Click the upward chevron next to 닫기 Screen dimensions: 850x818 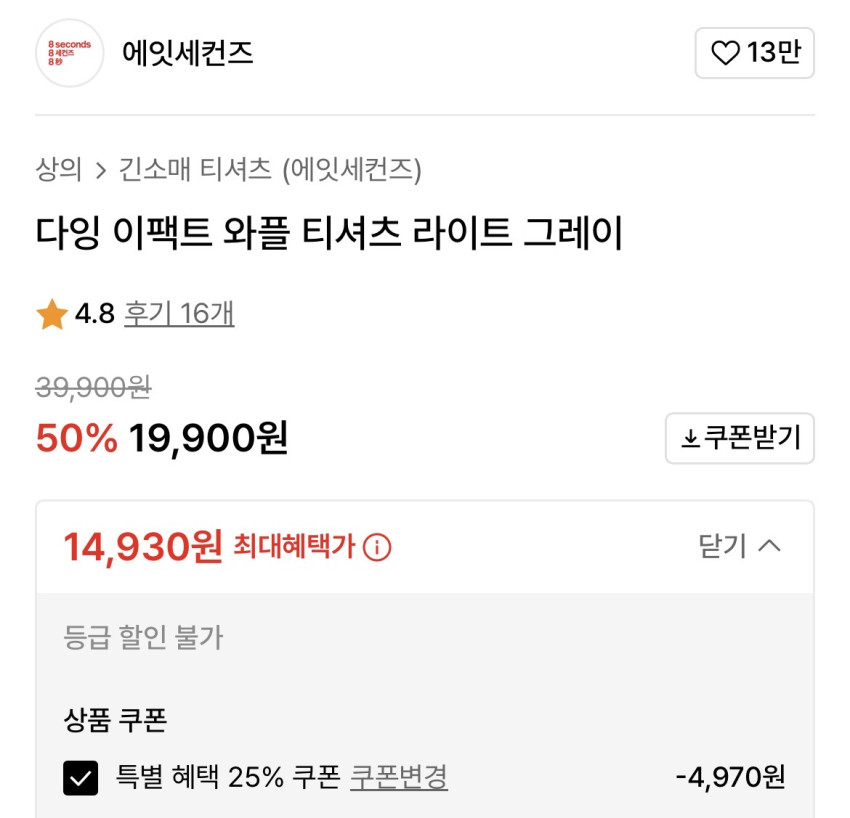click(769, 546)
